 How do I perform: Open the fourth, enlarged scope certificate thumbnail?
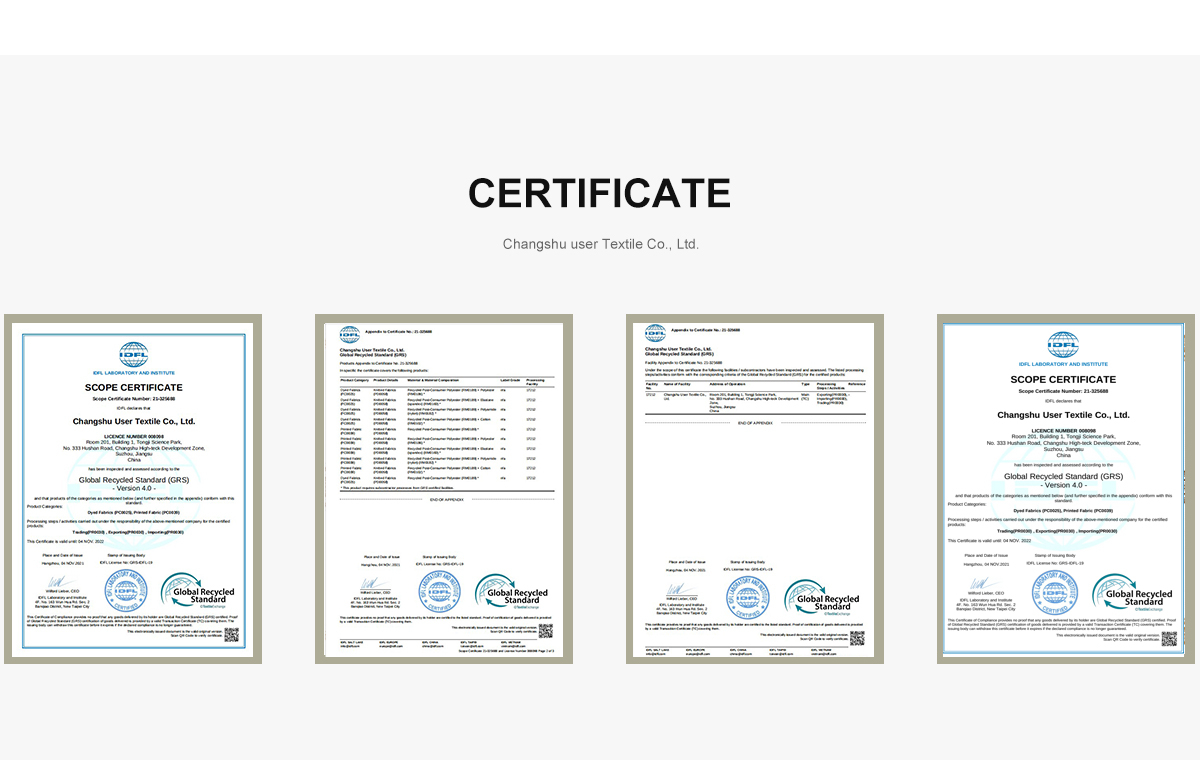point(1066,489)
